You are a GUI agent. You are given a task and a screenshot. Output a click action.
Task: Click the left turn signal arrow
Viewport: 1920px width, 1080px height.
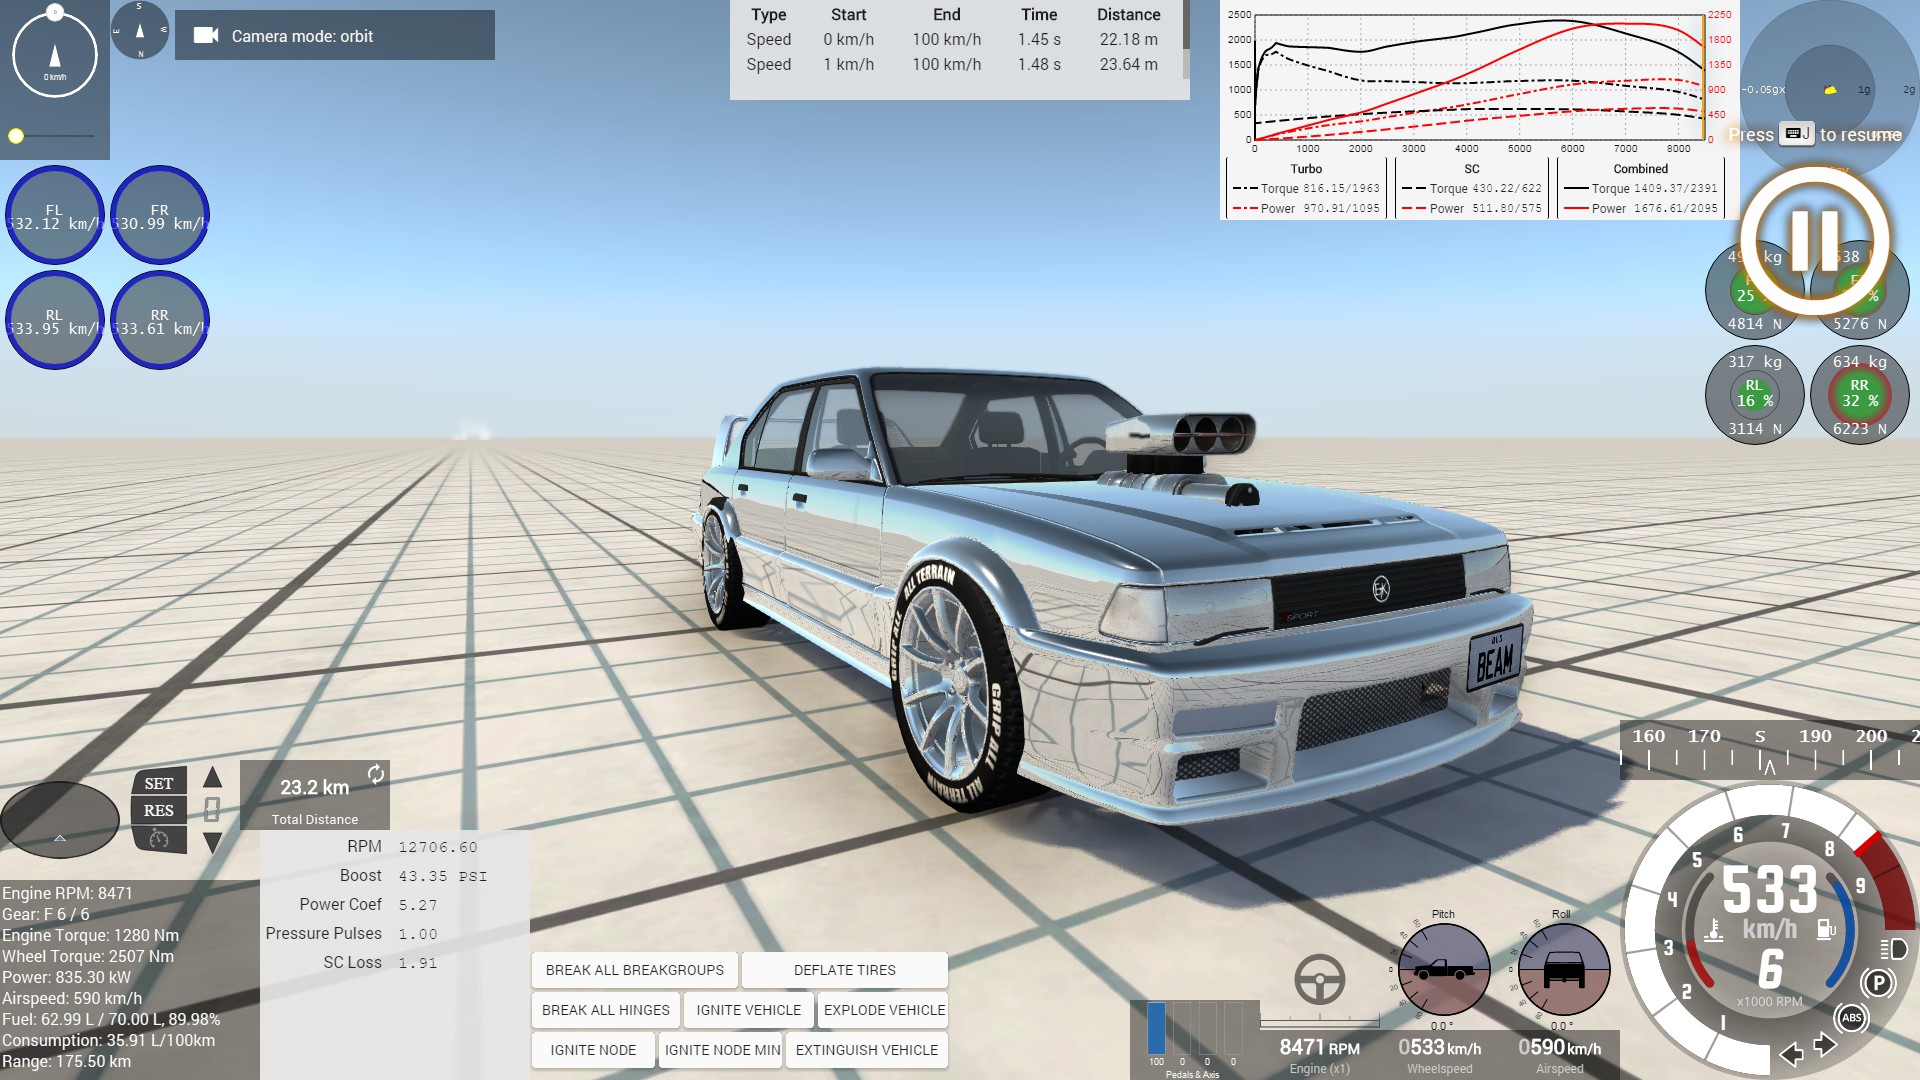click(1791, 1053)
